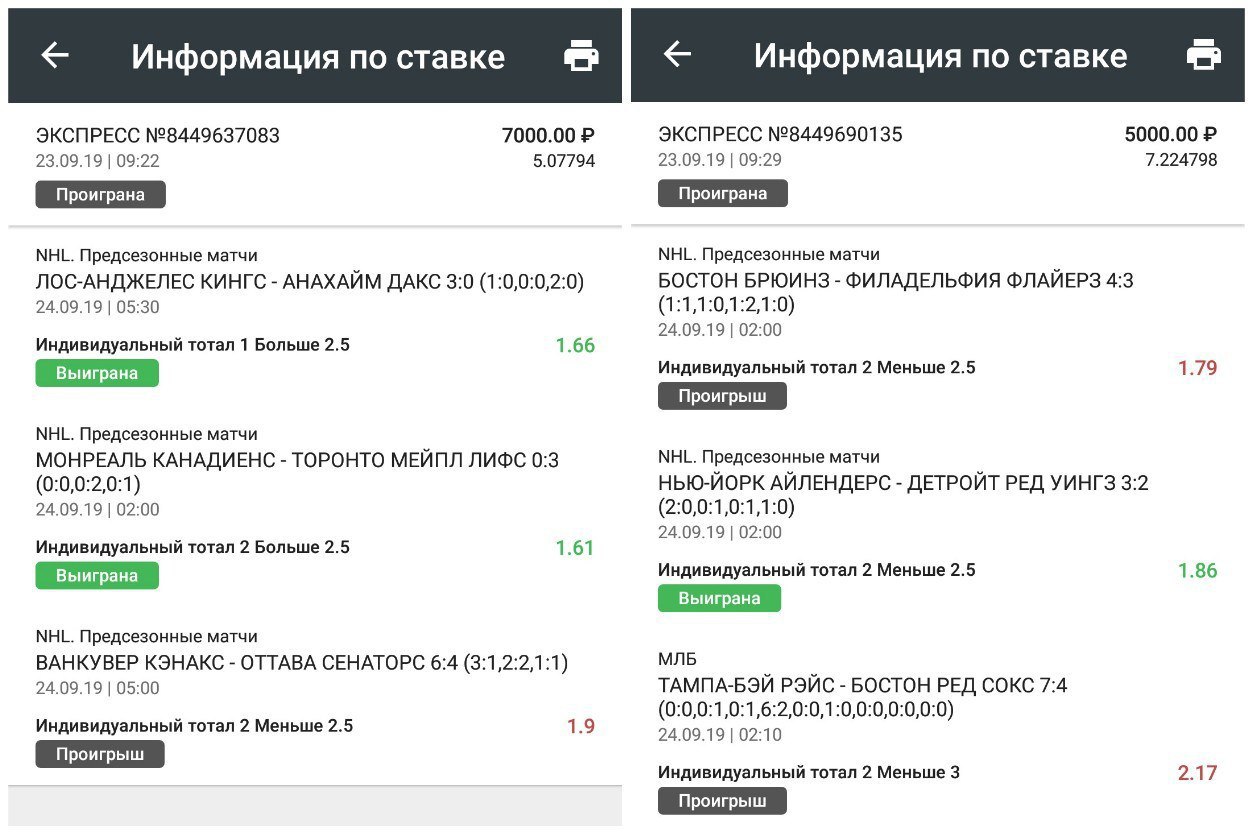Print bet slip №8449690135
This screenshot has height=836, width=1253.
tap(1204, 55)
